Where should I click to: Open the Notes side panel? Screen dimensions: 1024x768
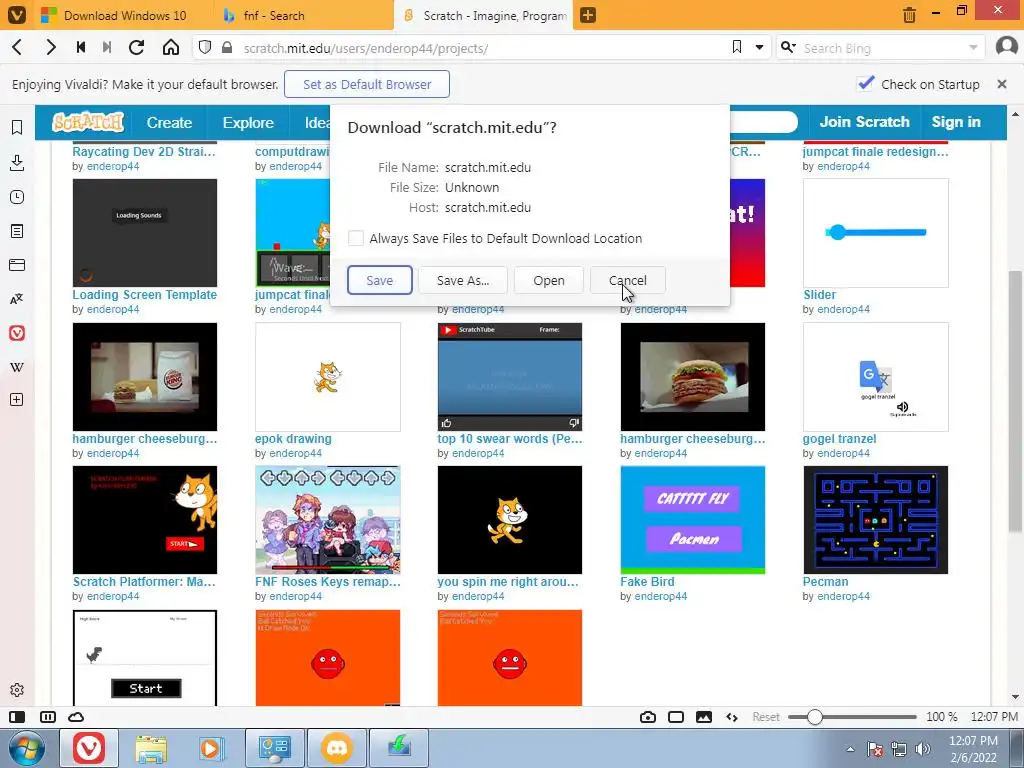click(x=17, y=231)
